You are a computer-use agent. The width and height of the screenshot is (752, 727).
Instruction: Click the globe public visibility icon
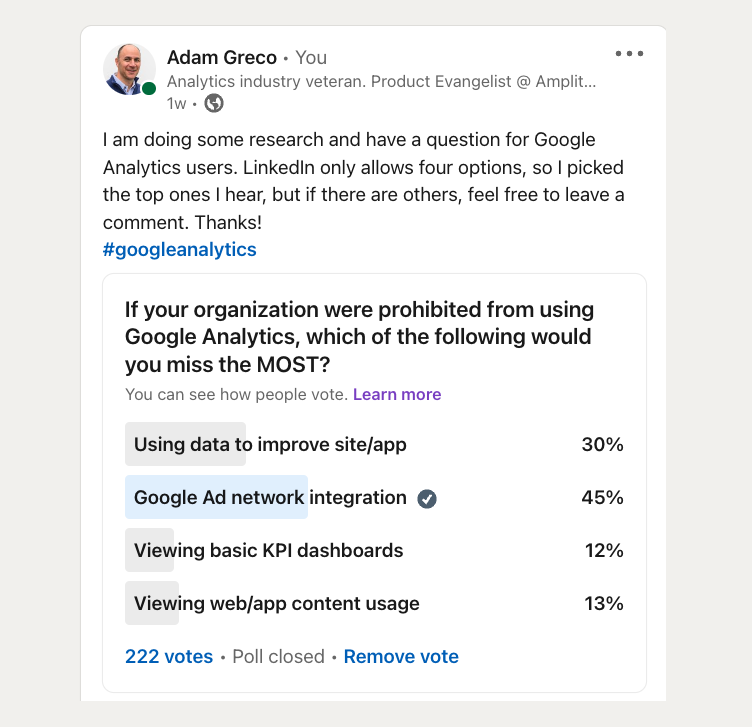[214, 103]
